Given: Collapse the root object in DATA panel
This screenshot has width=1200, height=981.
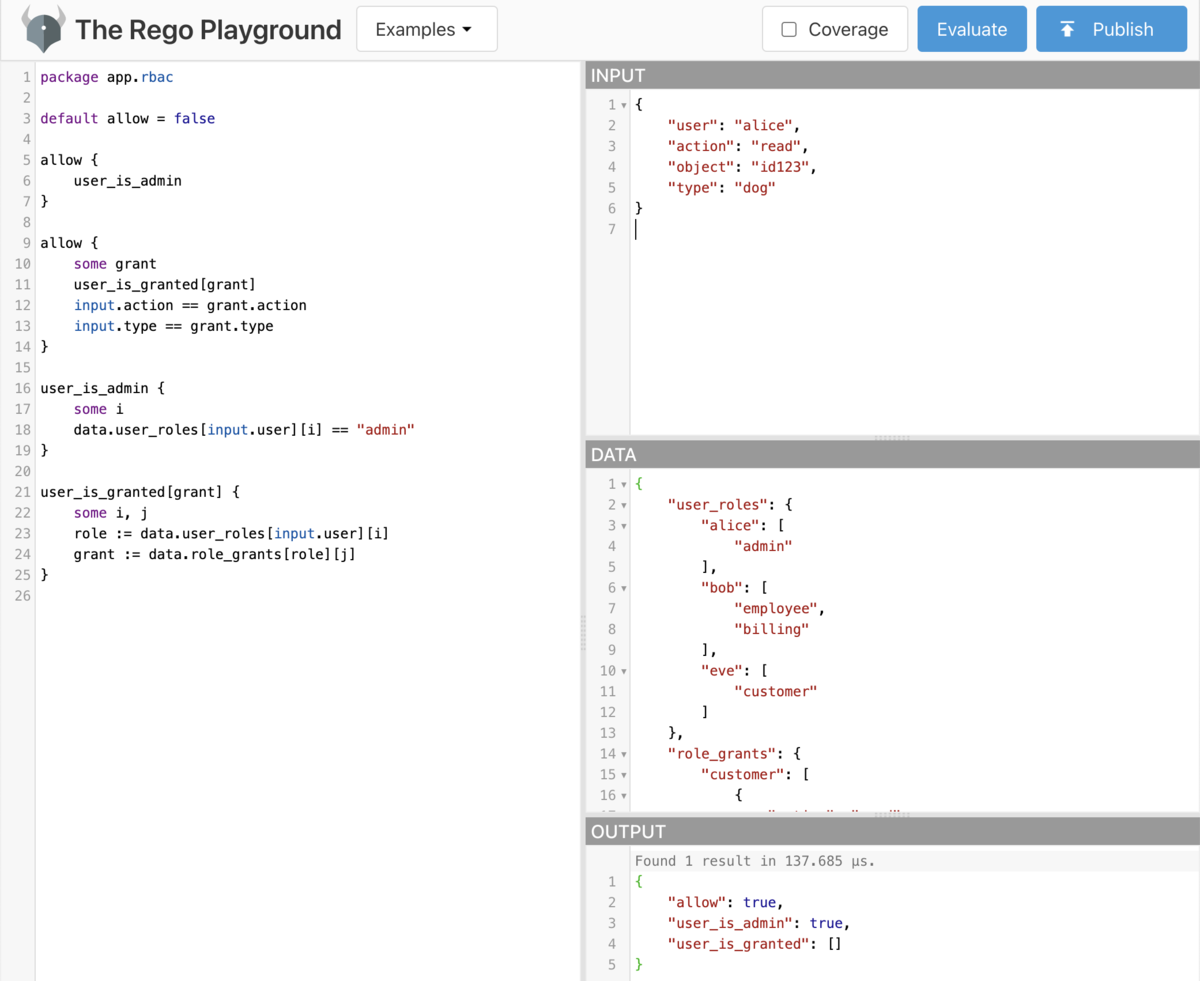Looking at the screenshot, I should click(624, 484).
